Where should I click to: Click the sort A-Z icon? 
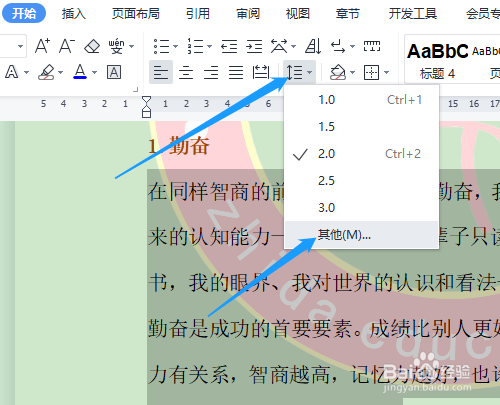pyautogui.click(x=313, y=46)
